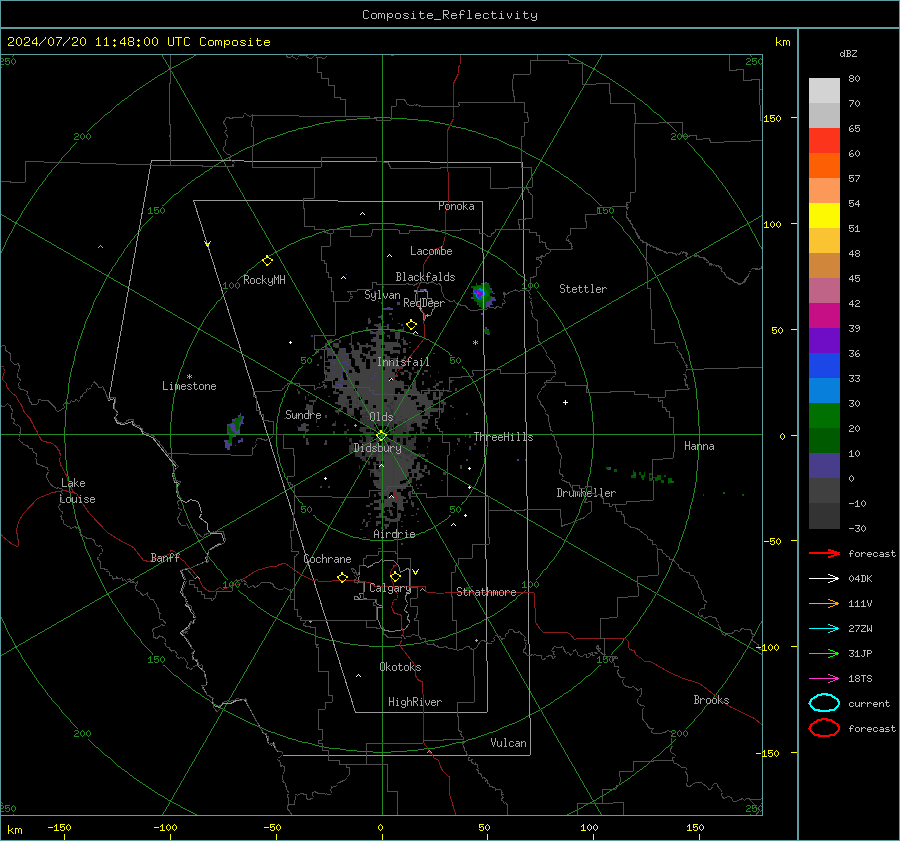Click the Olds label

[381, 417]
